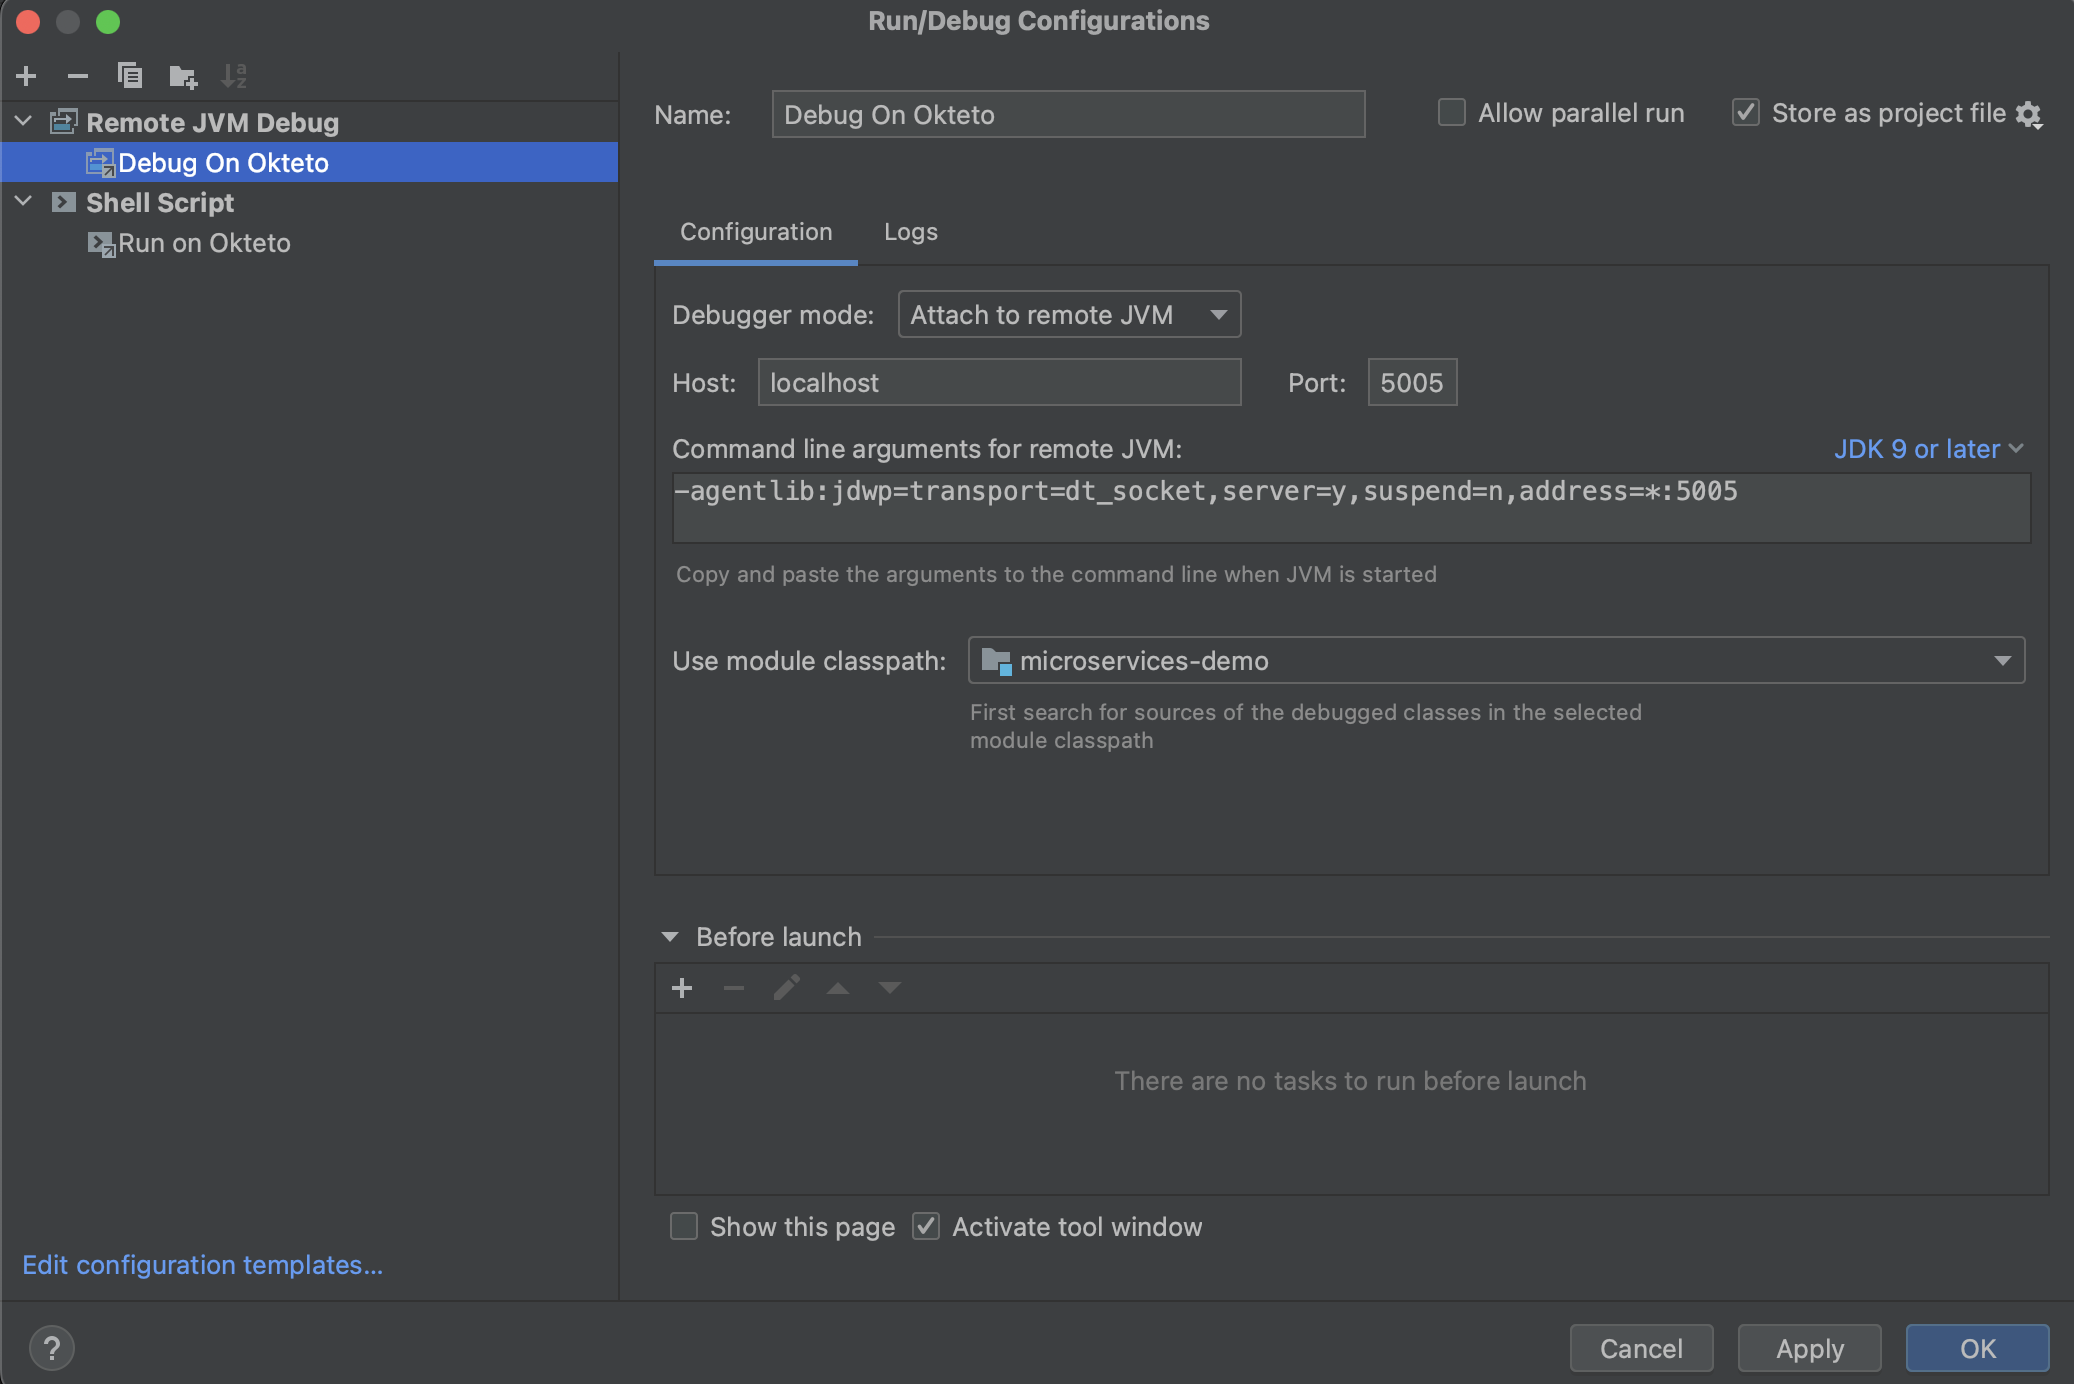
Task: Open settings gear beside Store as project file
Action: pos(2031,114)
